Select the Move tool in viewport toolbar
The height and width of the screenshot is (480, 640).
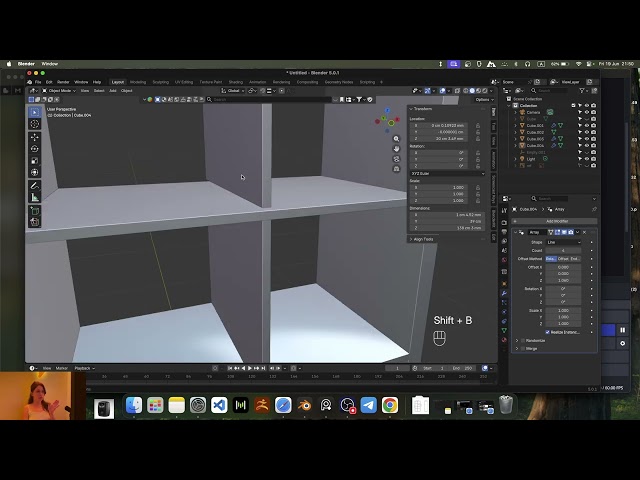tap(35, 137)
